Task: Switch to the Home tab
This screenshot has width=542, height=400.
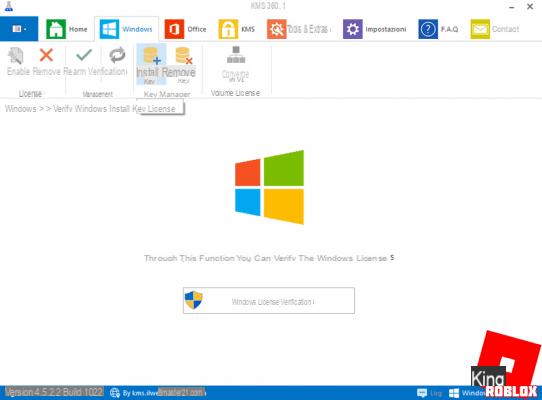Action: (x=67, y=29)
